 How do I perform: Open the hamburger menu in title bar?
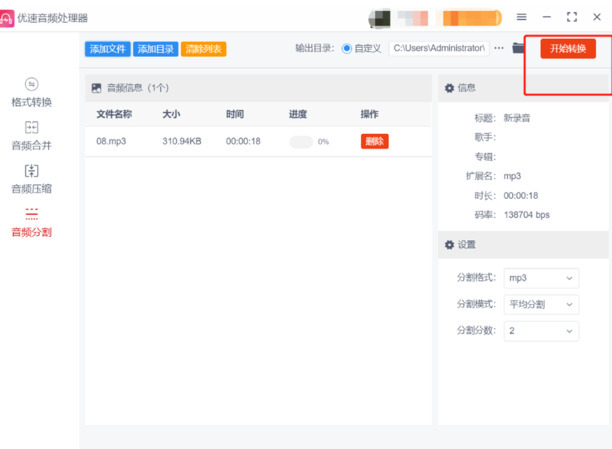click(521, 17)
